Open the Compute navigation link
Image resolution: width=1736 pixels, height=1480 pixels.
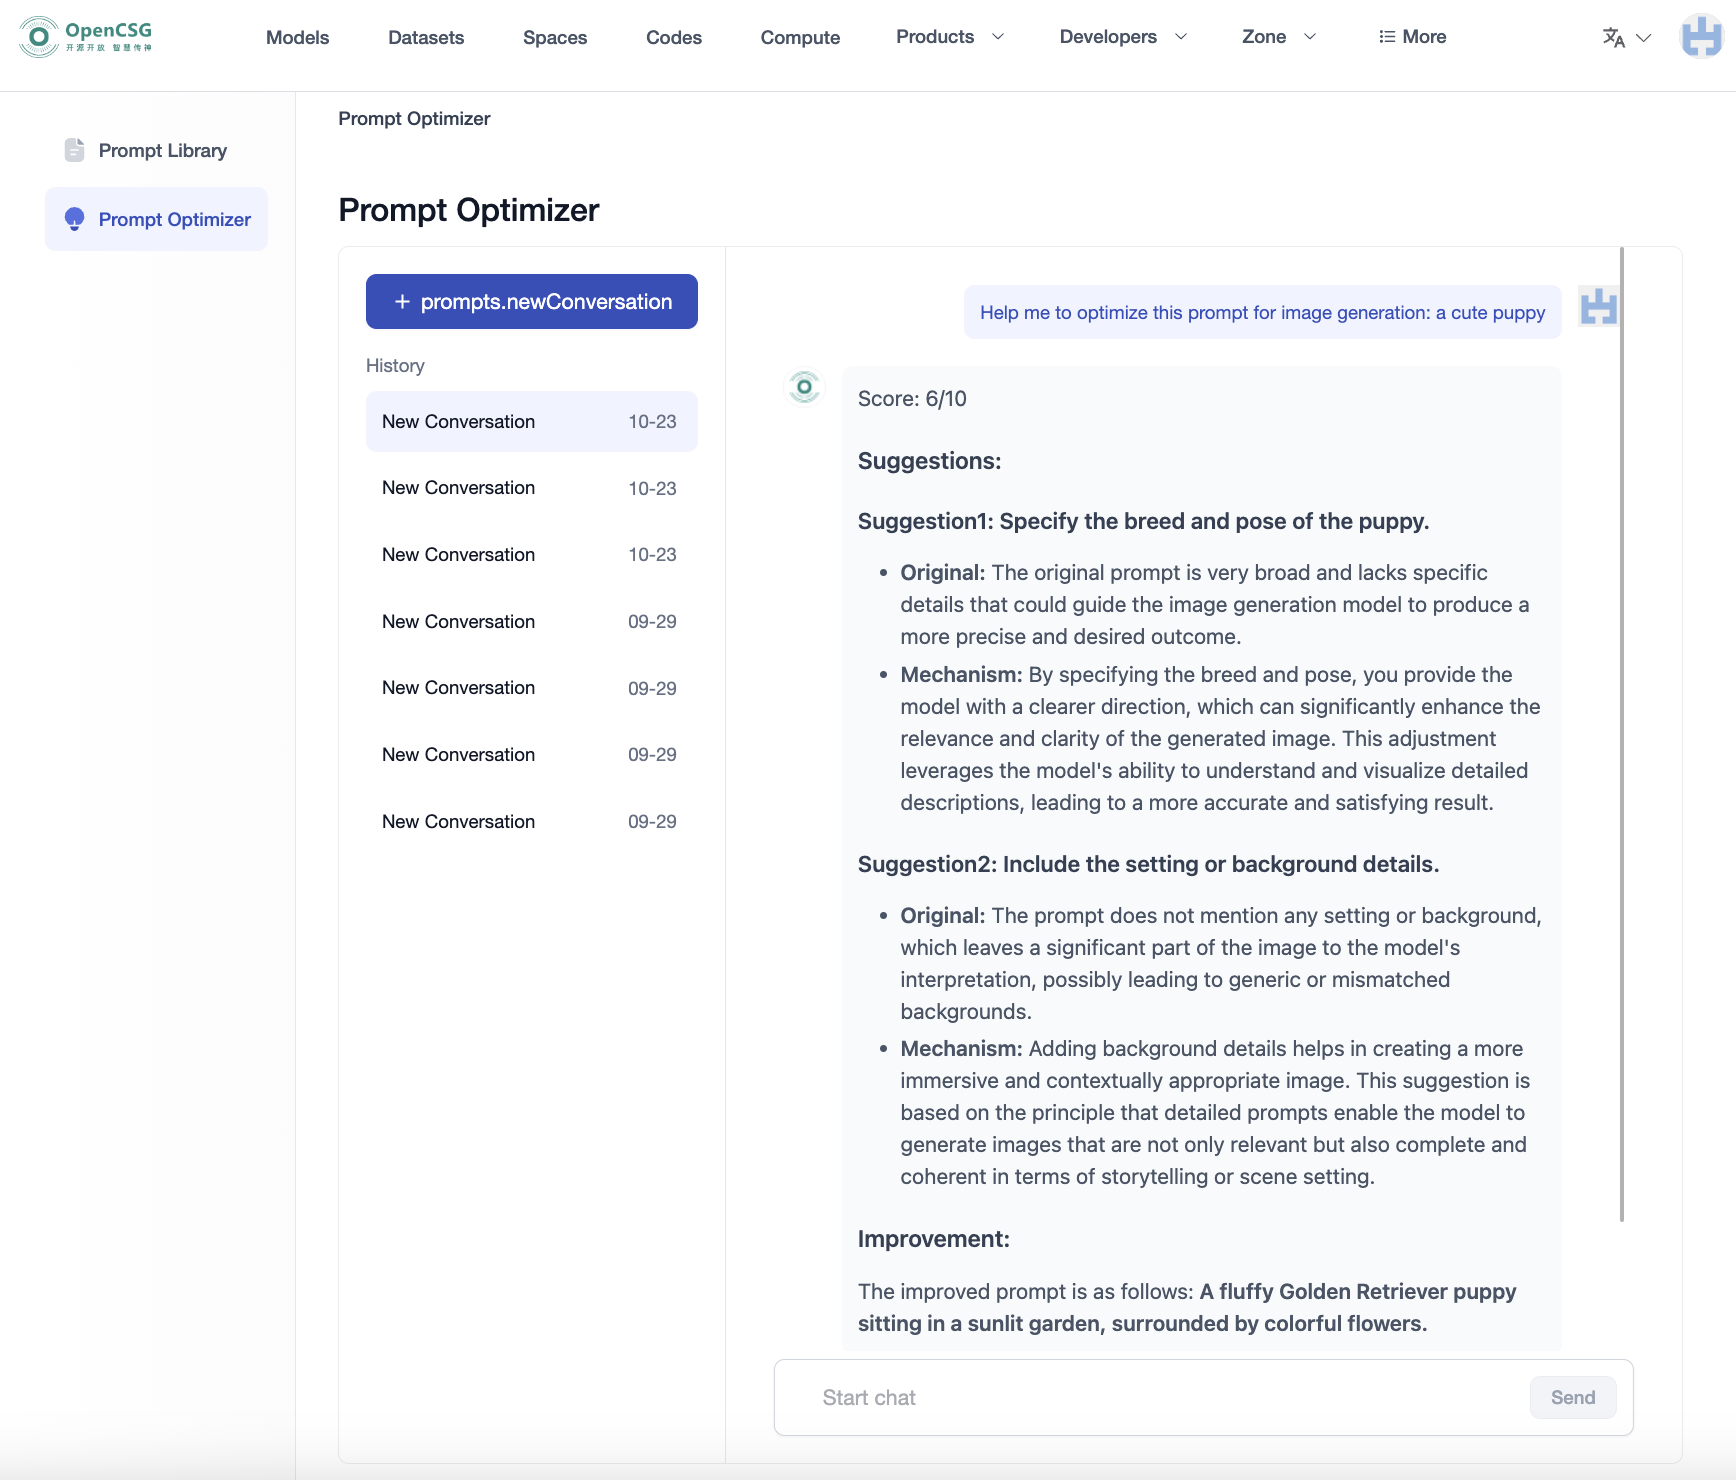click(800, 38)
